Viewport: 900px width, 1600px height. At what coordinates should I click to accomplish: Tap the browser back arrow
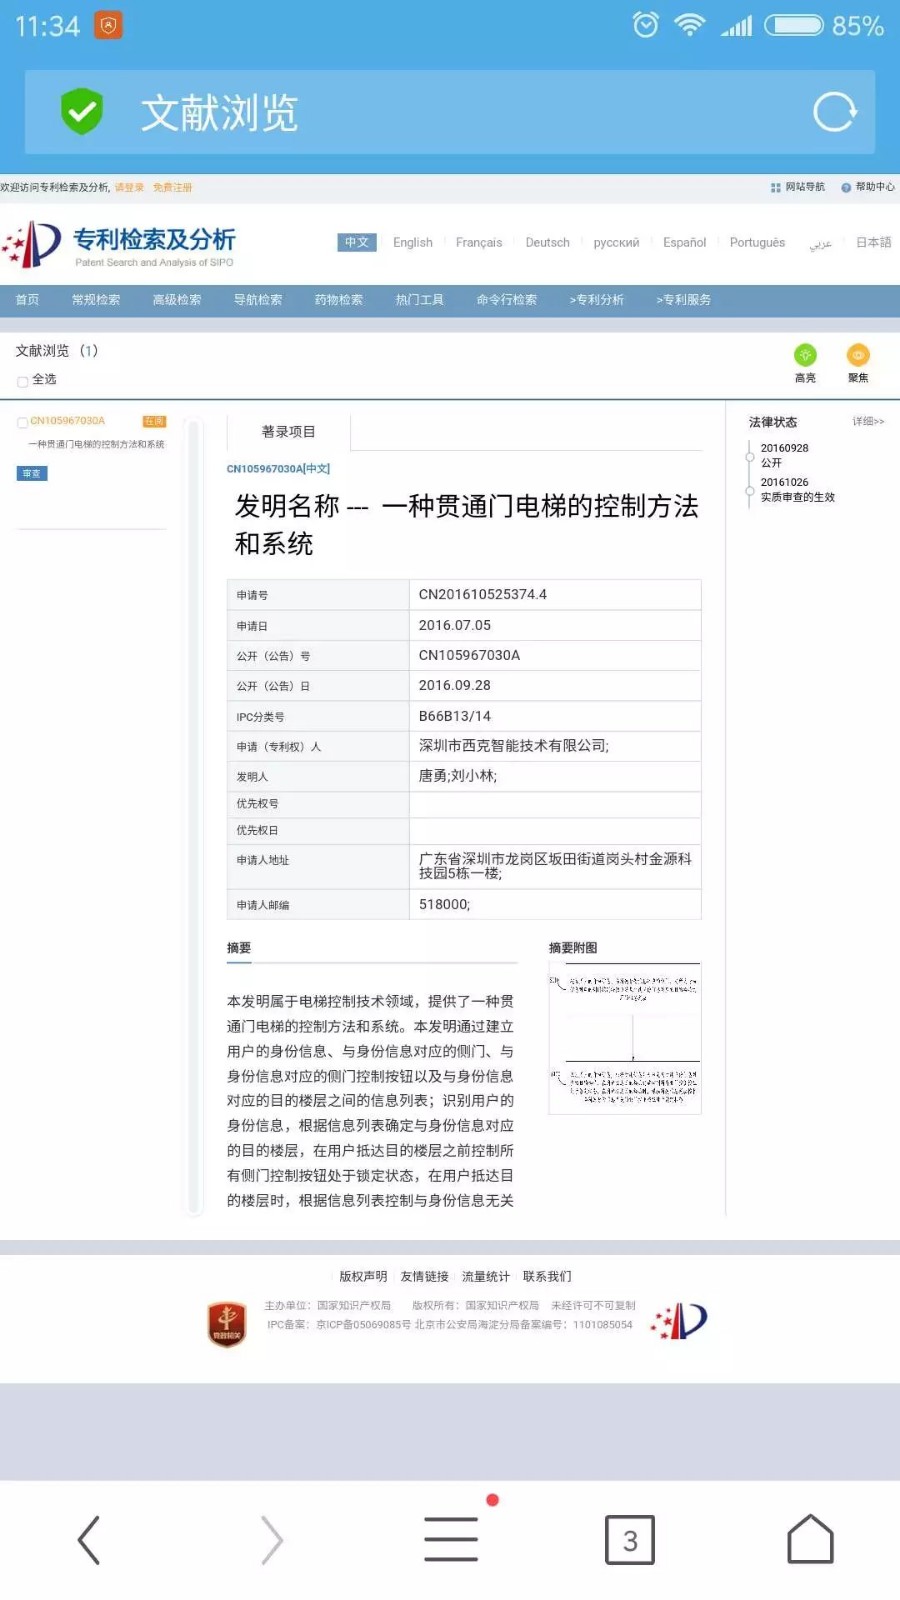click(89, 1539)
